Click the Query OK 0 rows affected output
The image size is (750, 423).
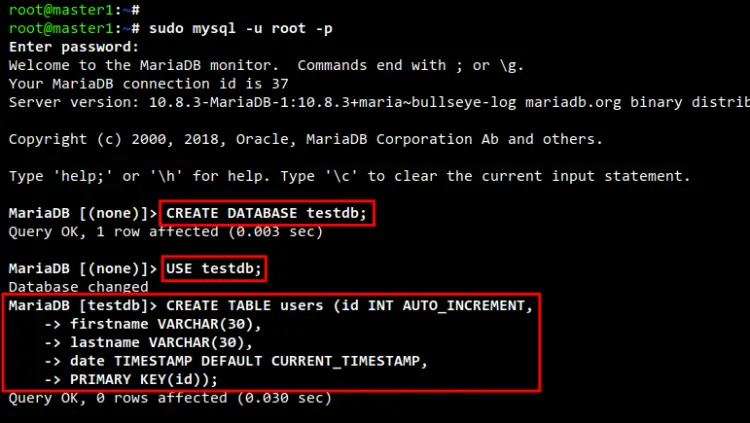pos(169,398)
